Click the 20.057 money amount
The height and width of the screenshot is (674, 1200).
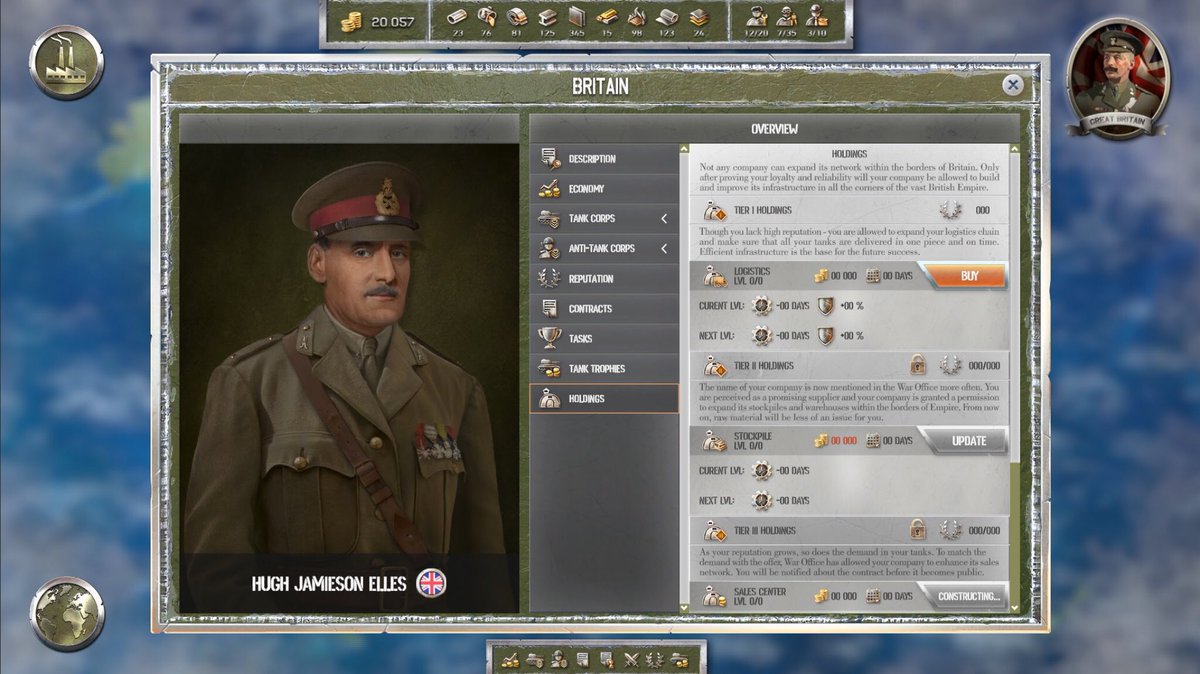point(392,21)
